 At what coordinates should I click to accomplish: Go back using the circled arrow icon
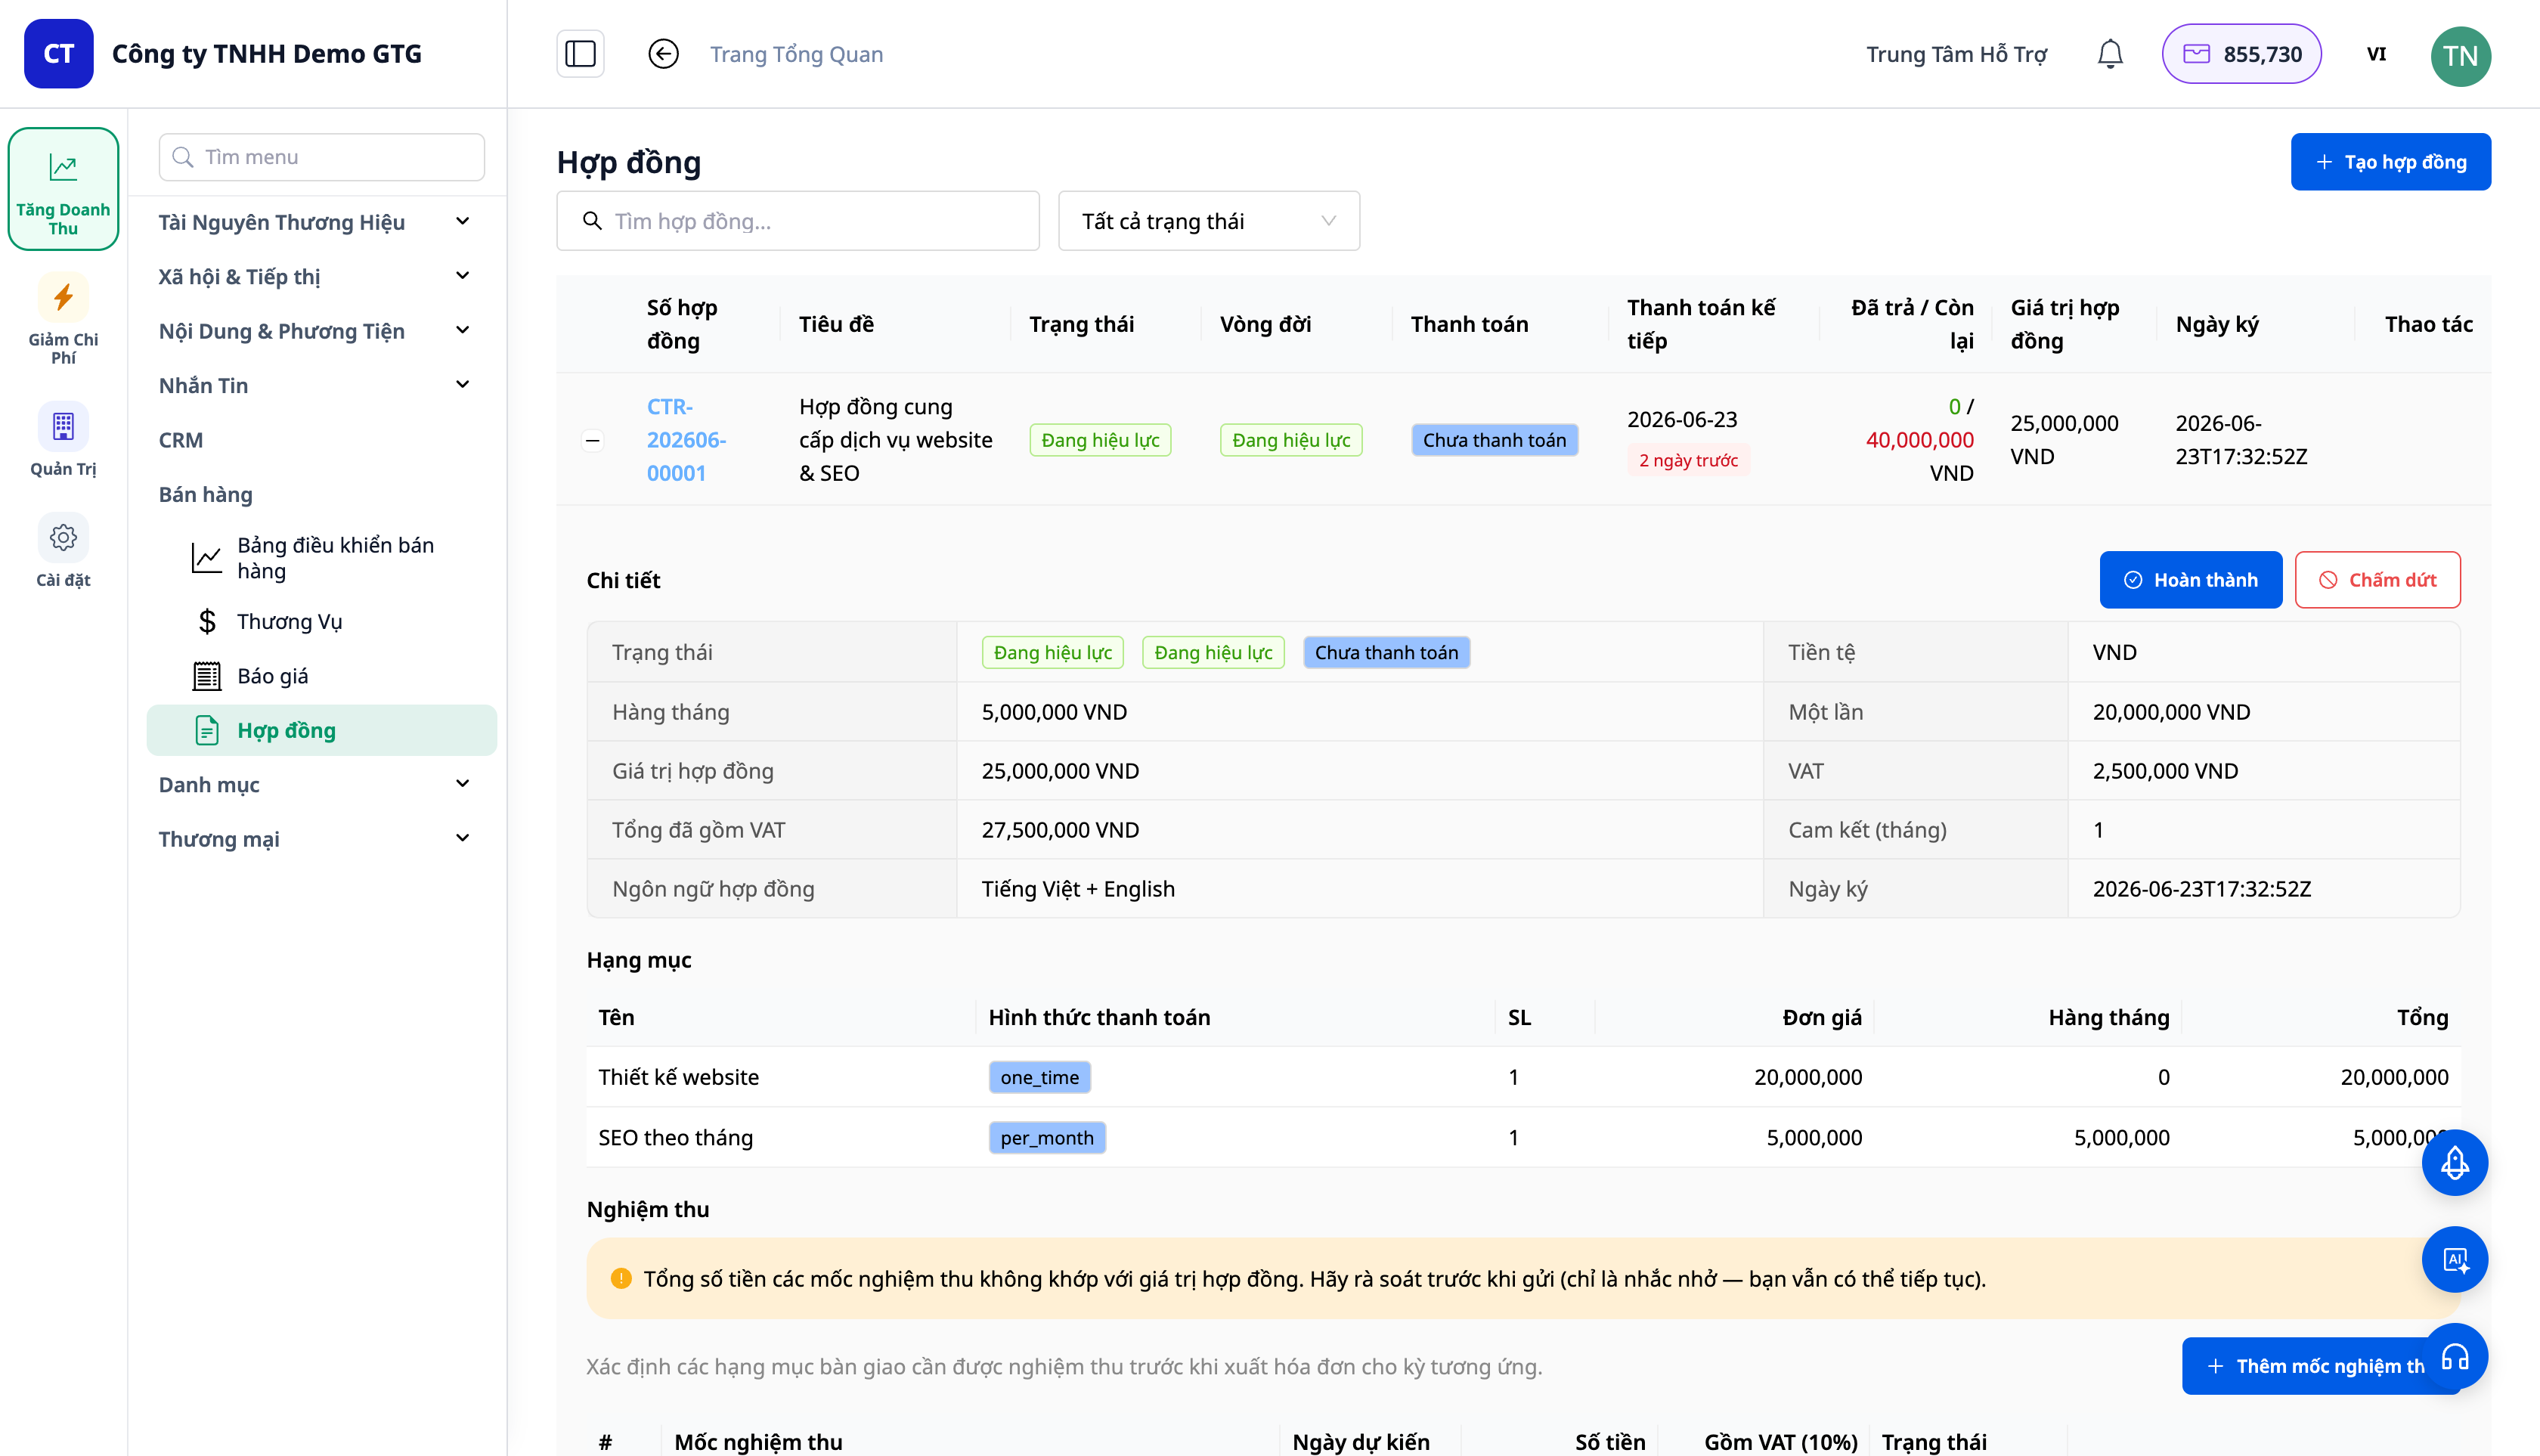663,54
